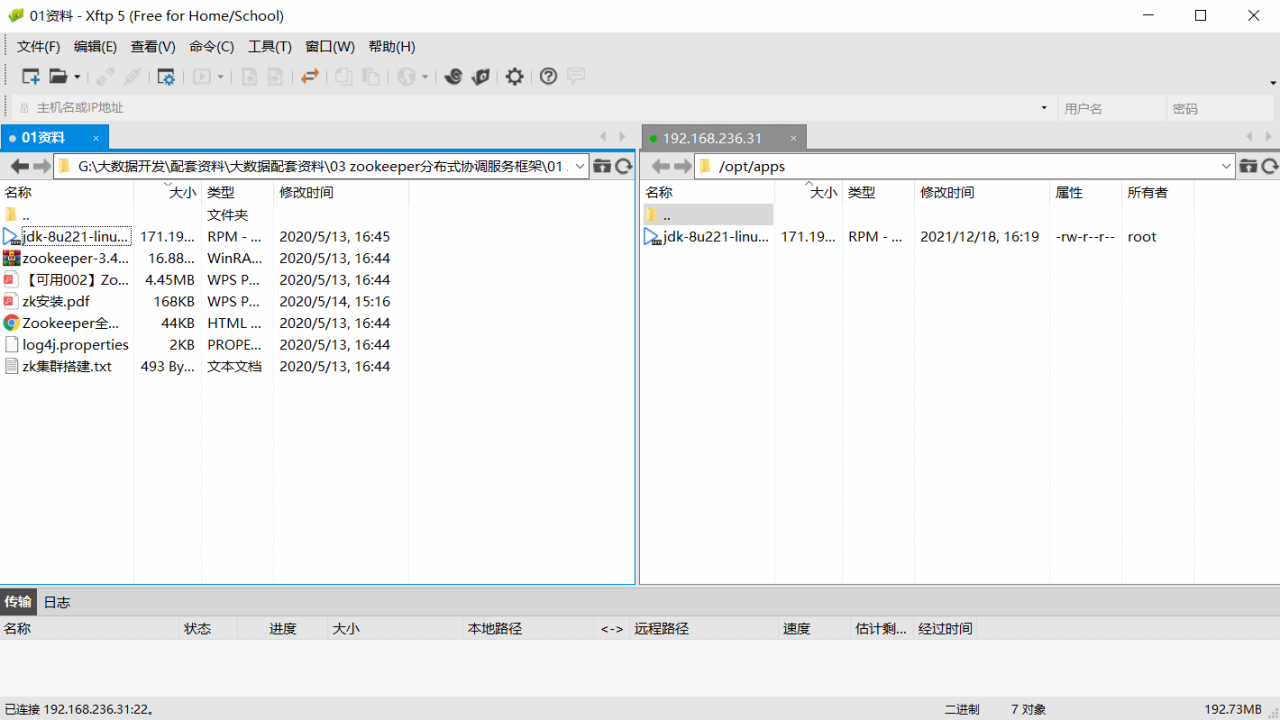
Task: Click the remote pane new folder icon
Action: coord(1248,166)
